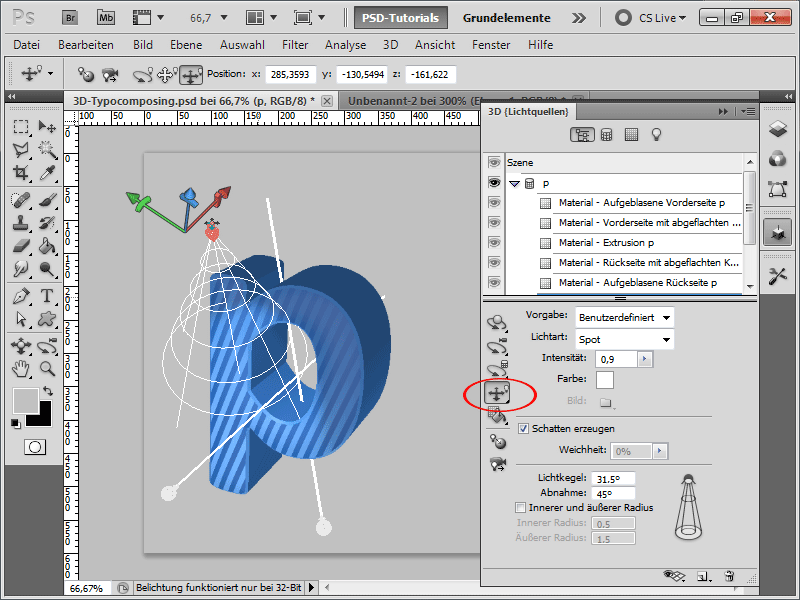Open the Vorgabe dropdown
Image resolution: width=800 pixels, height=600 pixels.
pyautogui.click(x=624, y=317)
